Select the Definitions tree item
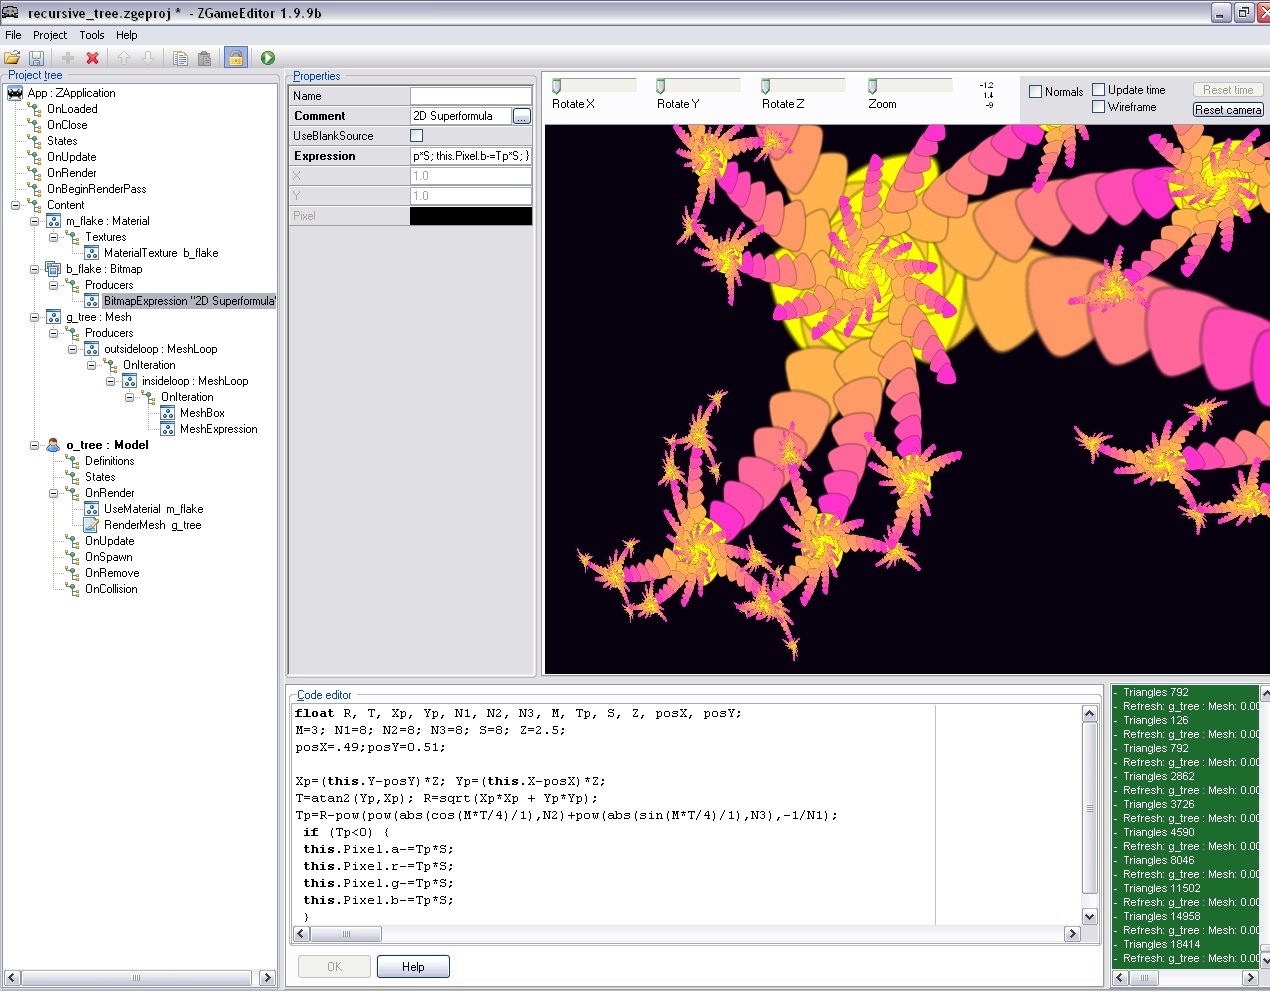This screenshot has height=992, width=1270. (x=109, y=461)
